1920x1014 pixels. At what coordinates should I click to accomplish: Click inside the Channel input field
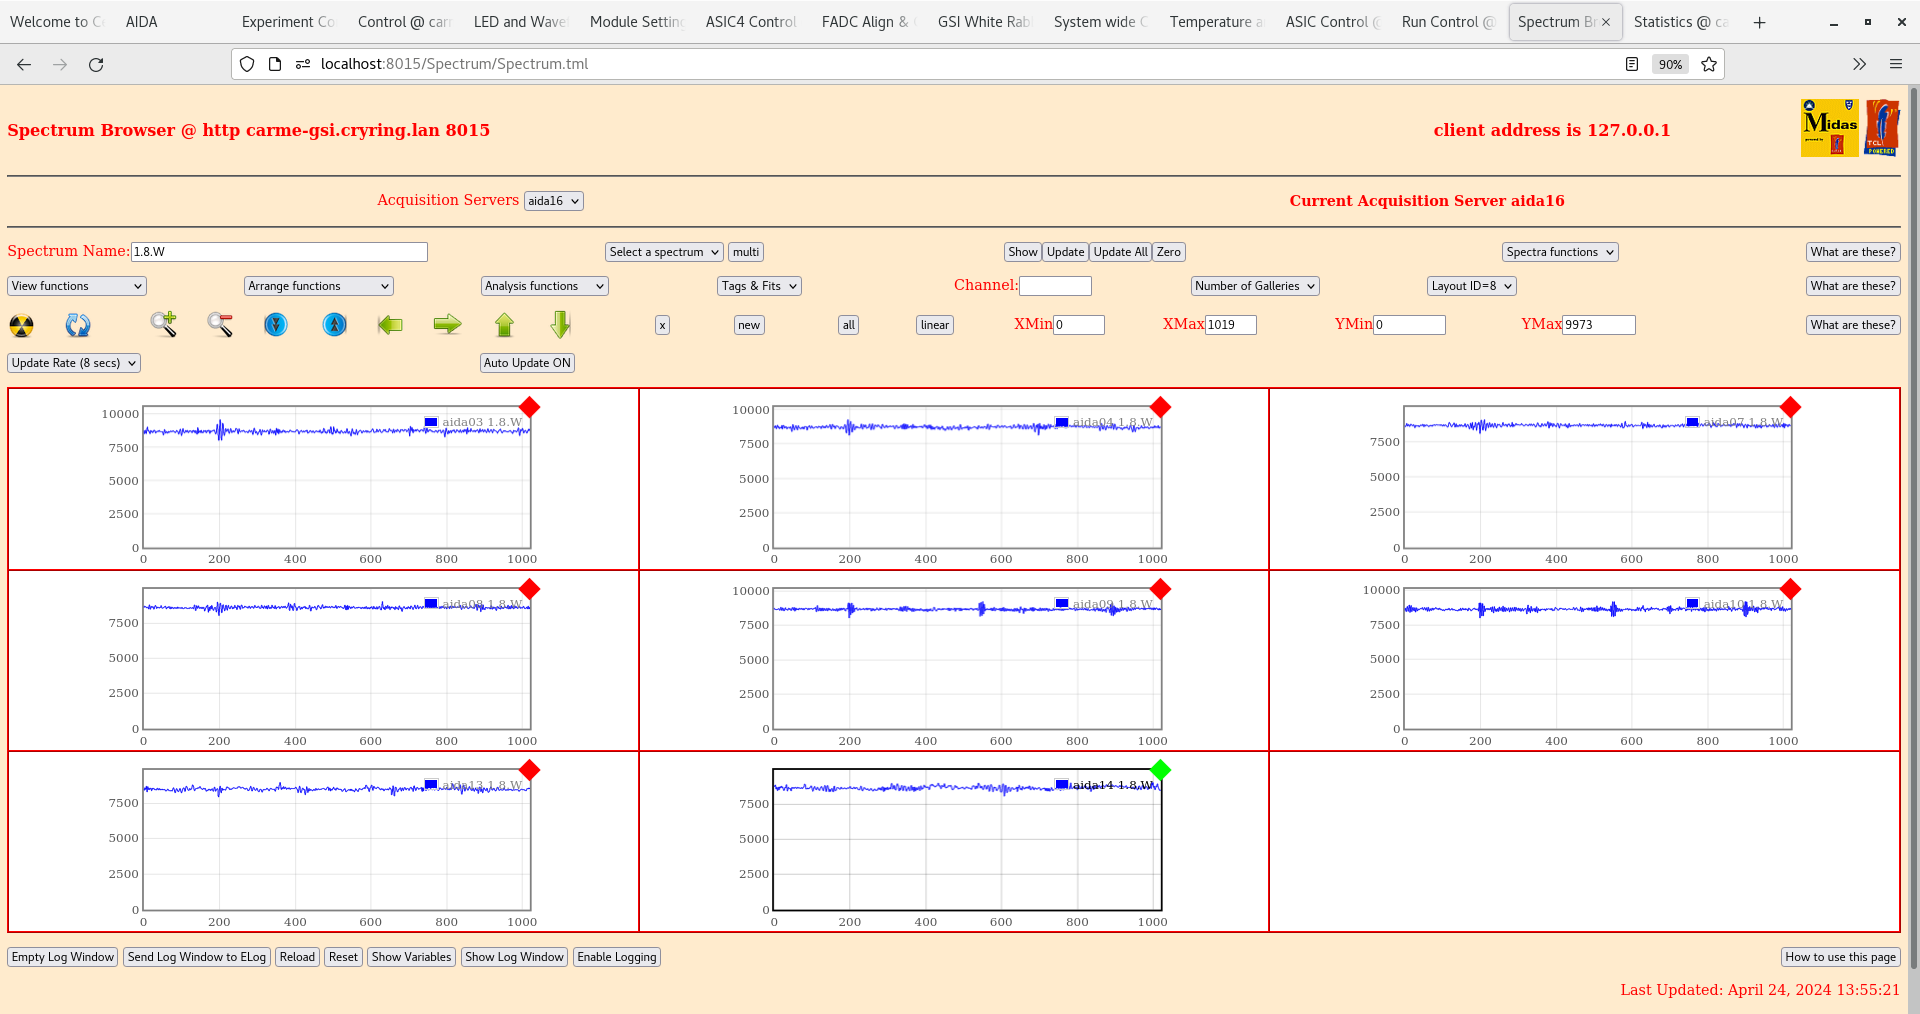1056,285
